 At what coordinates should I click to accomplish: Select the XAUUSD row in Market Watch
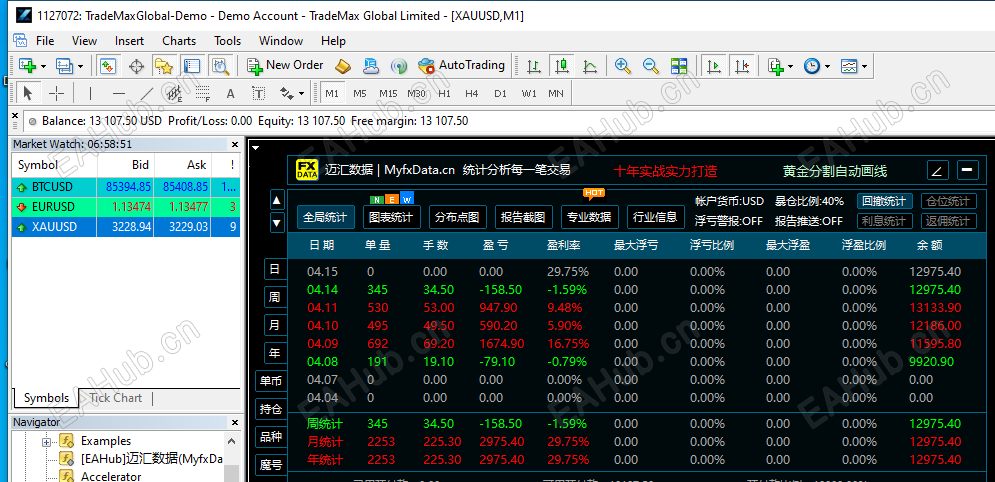point(126,226)
